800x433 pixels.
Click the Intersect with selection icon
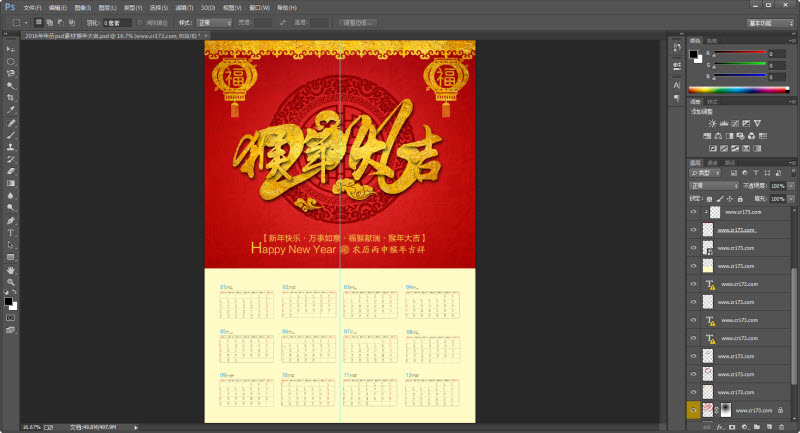coord(72,22)
